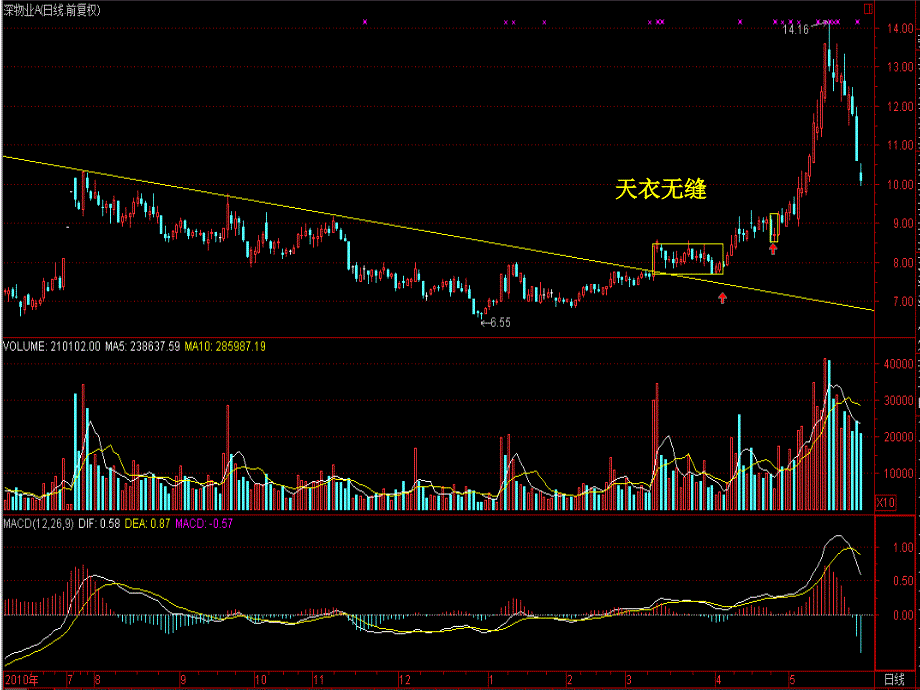Click the 1.00 MACD axis label

point(903,548)
